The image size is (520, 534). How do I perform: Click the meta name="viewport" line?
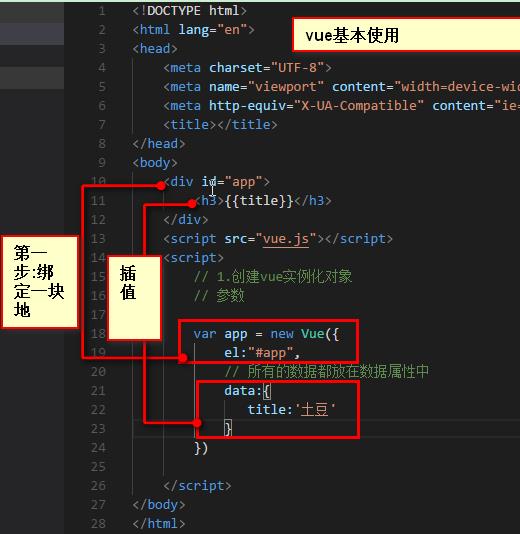tap(342, 87)
